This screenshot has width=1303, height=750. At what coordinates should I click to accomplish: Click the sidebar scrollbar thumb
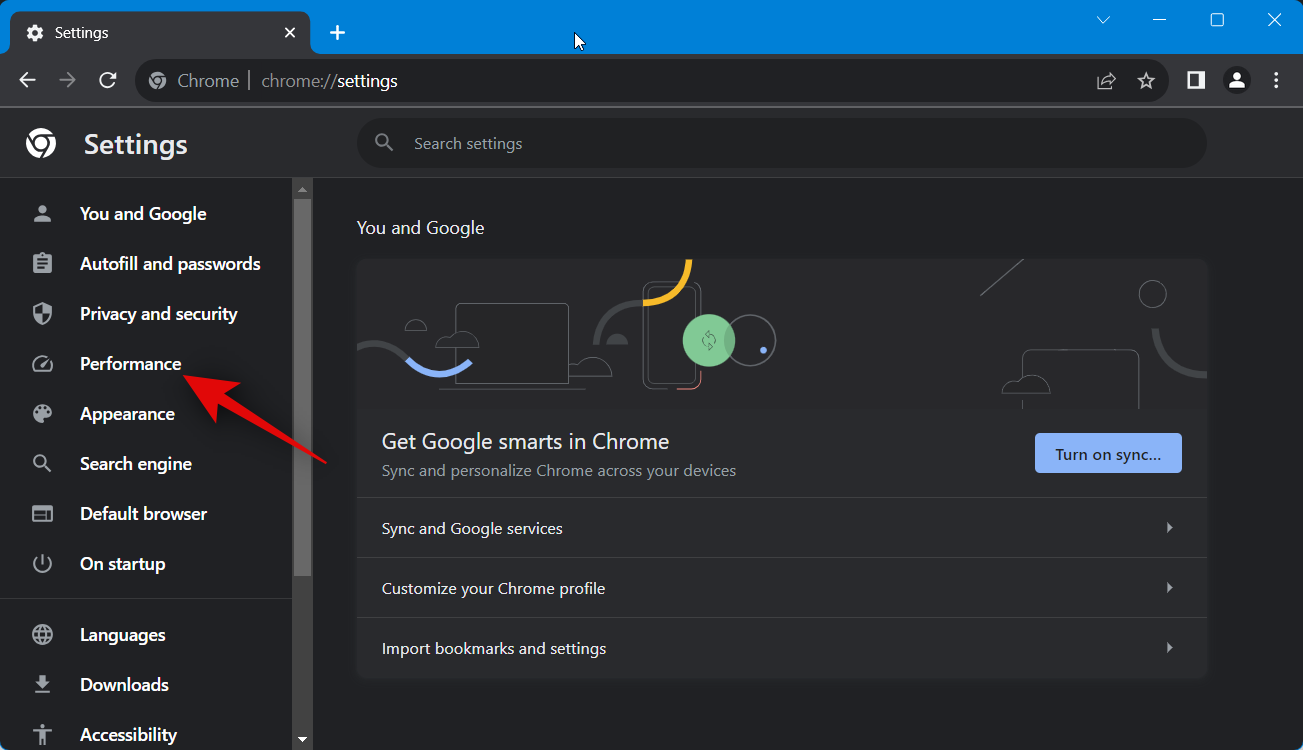(x=302, y=387)
